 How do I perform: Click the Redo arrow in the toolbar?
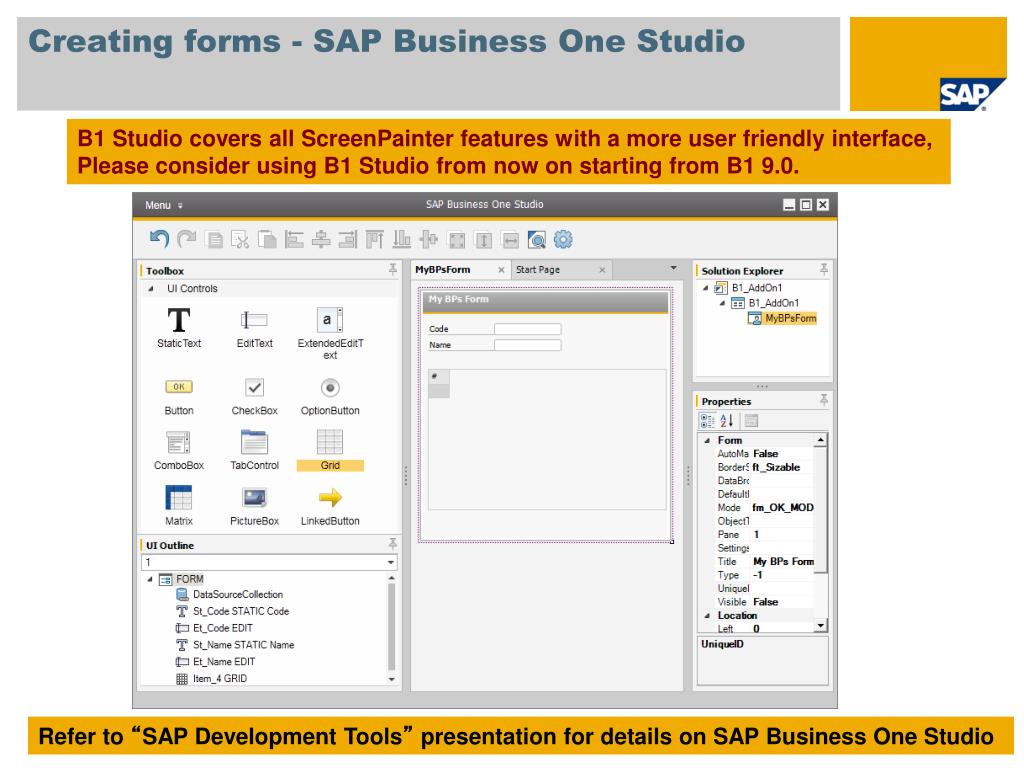click(x=186, y=239)
